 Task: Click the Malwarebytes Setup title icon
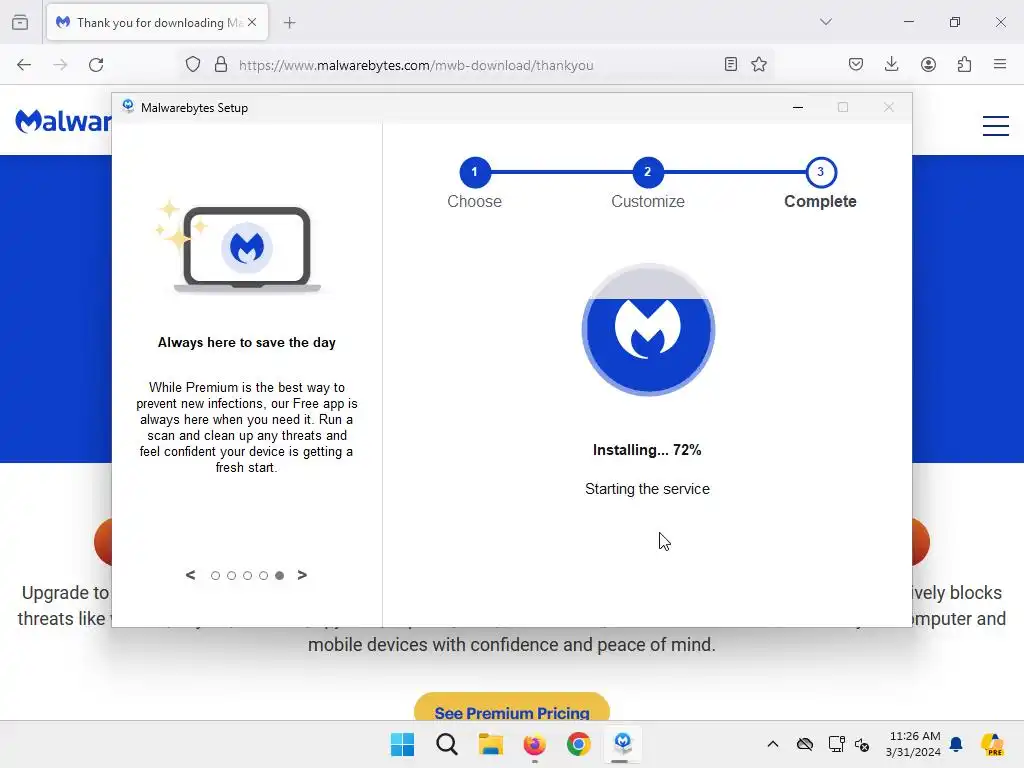click(x=128, y=106)
